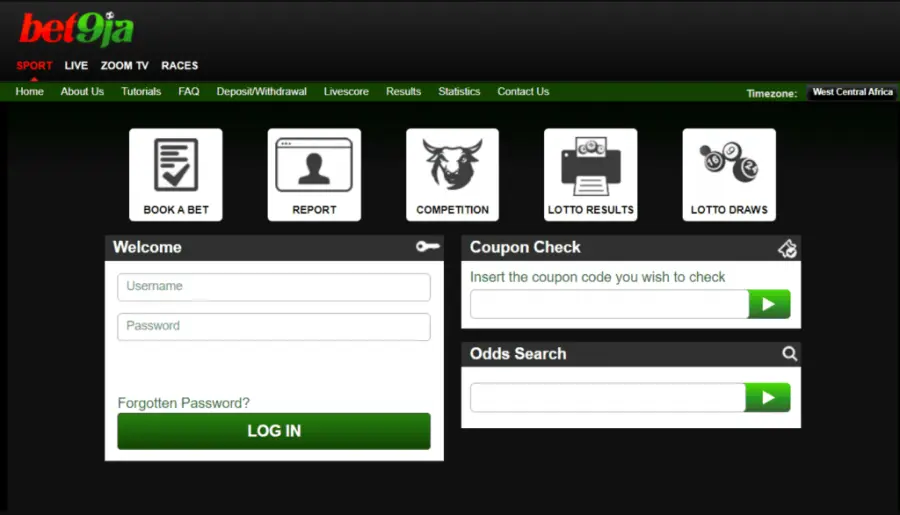Open the RACES tab

tap(180, 66)
